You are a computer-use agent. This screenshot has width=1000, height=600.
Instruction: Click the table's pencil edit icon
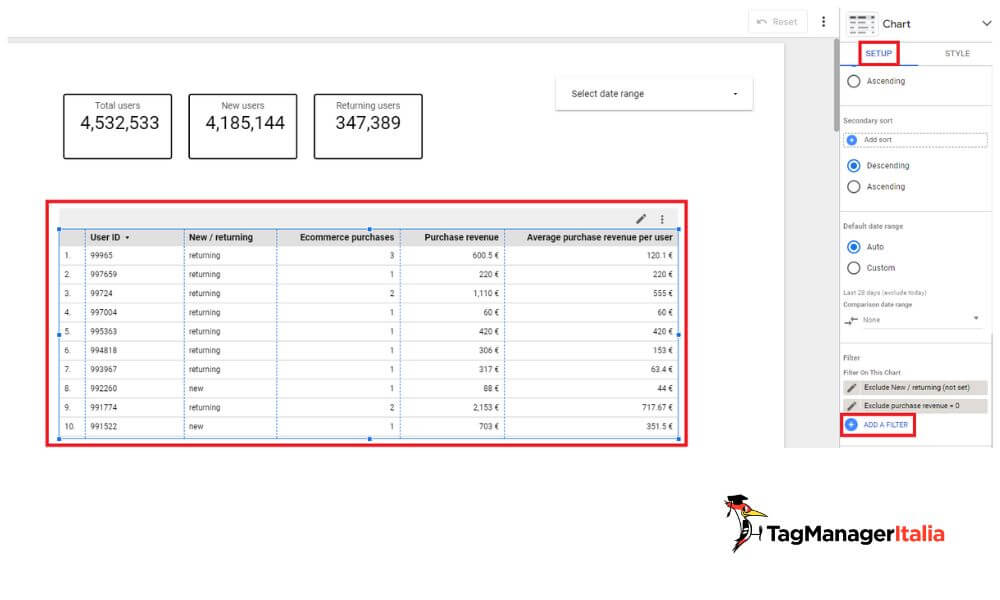pyautogui.click(x=641, y=219)
